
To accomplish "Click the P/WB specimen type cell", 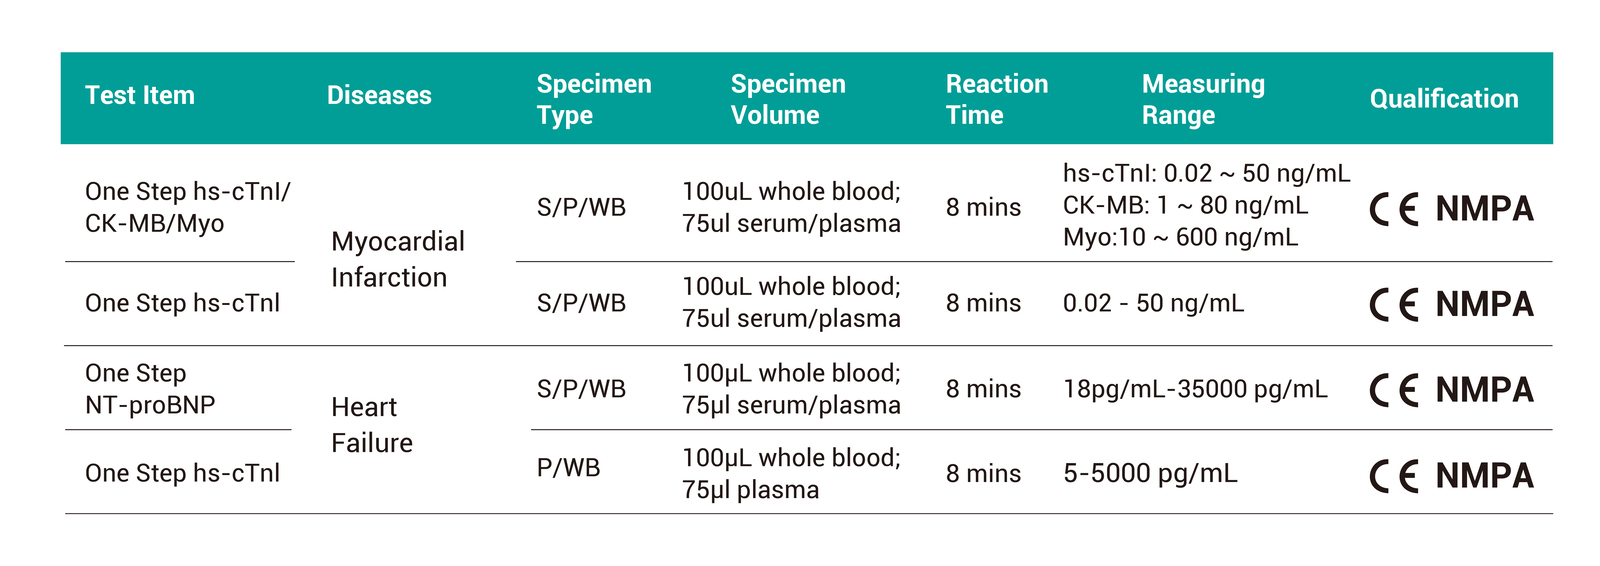I will pyautogui.click(x=568, y=468).
